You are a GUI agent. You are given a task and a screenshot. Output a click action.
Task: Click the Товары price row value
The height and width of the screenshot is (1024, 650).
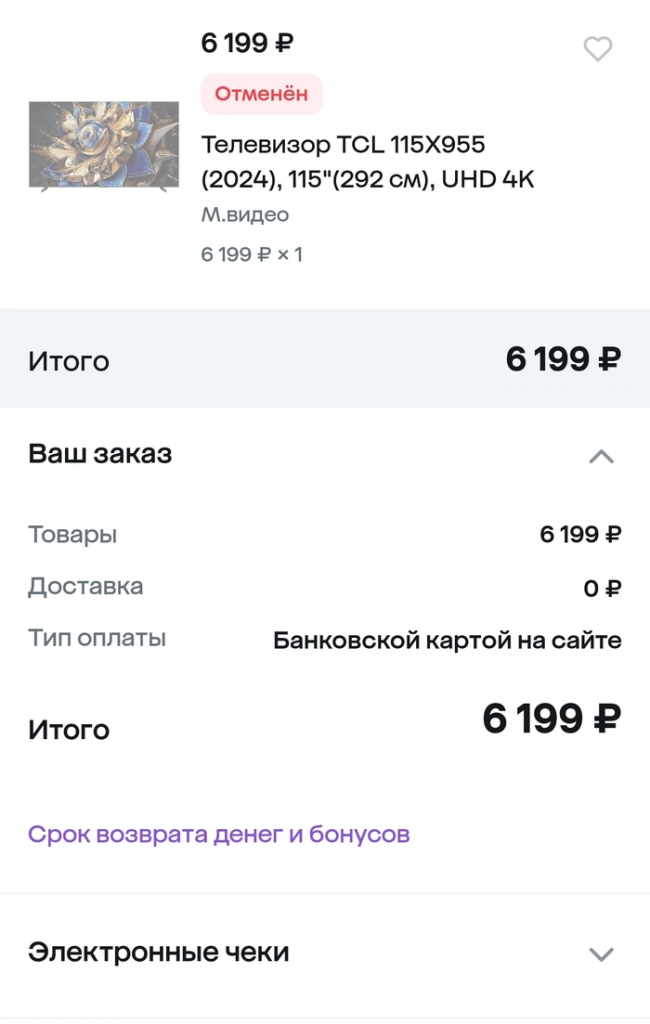click(580, 535)
